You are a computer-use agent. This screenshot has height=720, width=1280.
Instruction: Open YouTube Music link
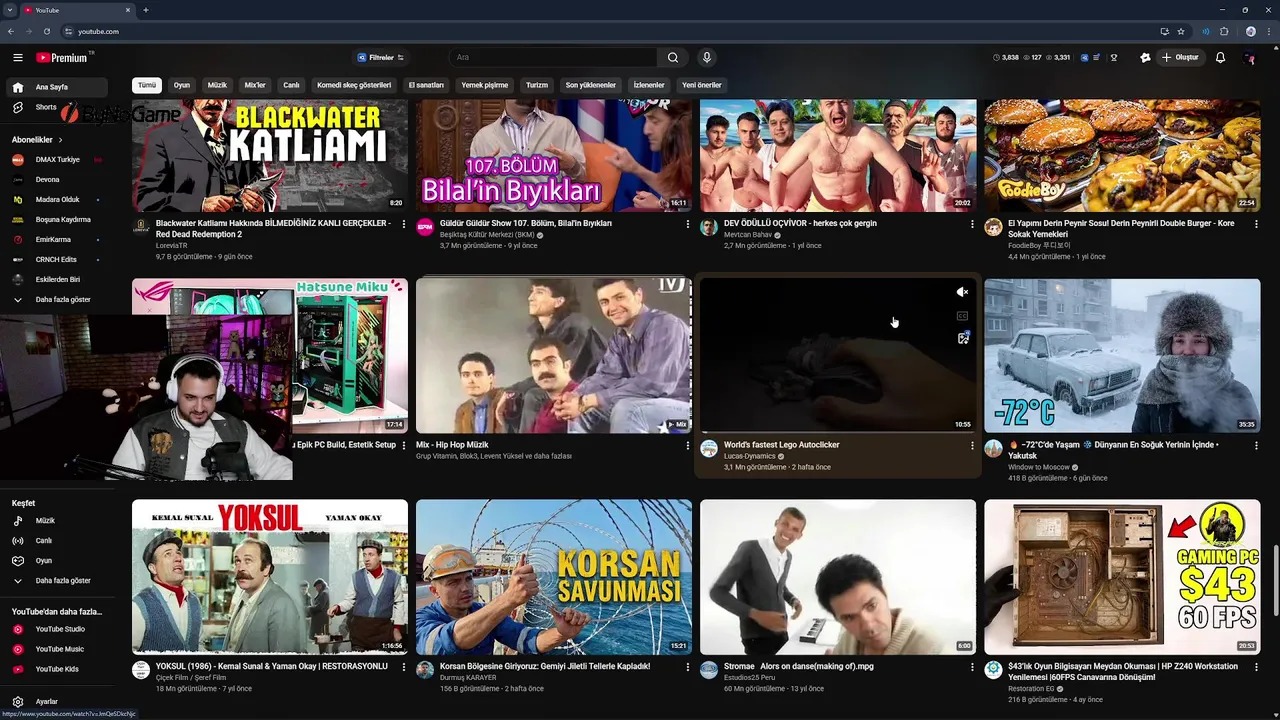(x=56, y=649)
